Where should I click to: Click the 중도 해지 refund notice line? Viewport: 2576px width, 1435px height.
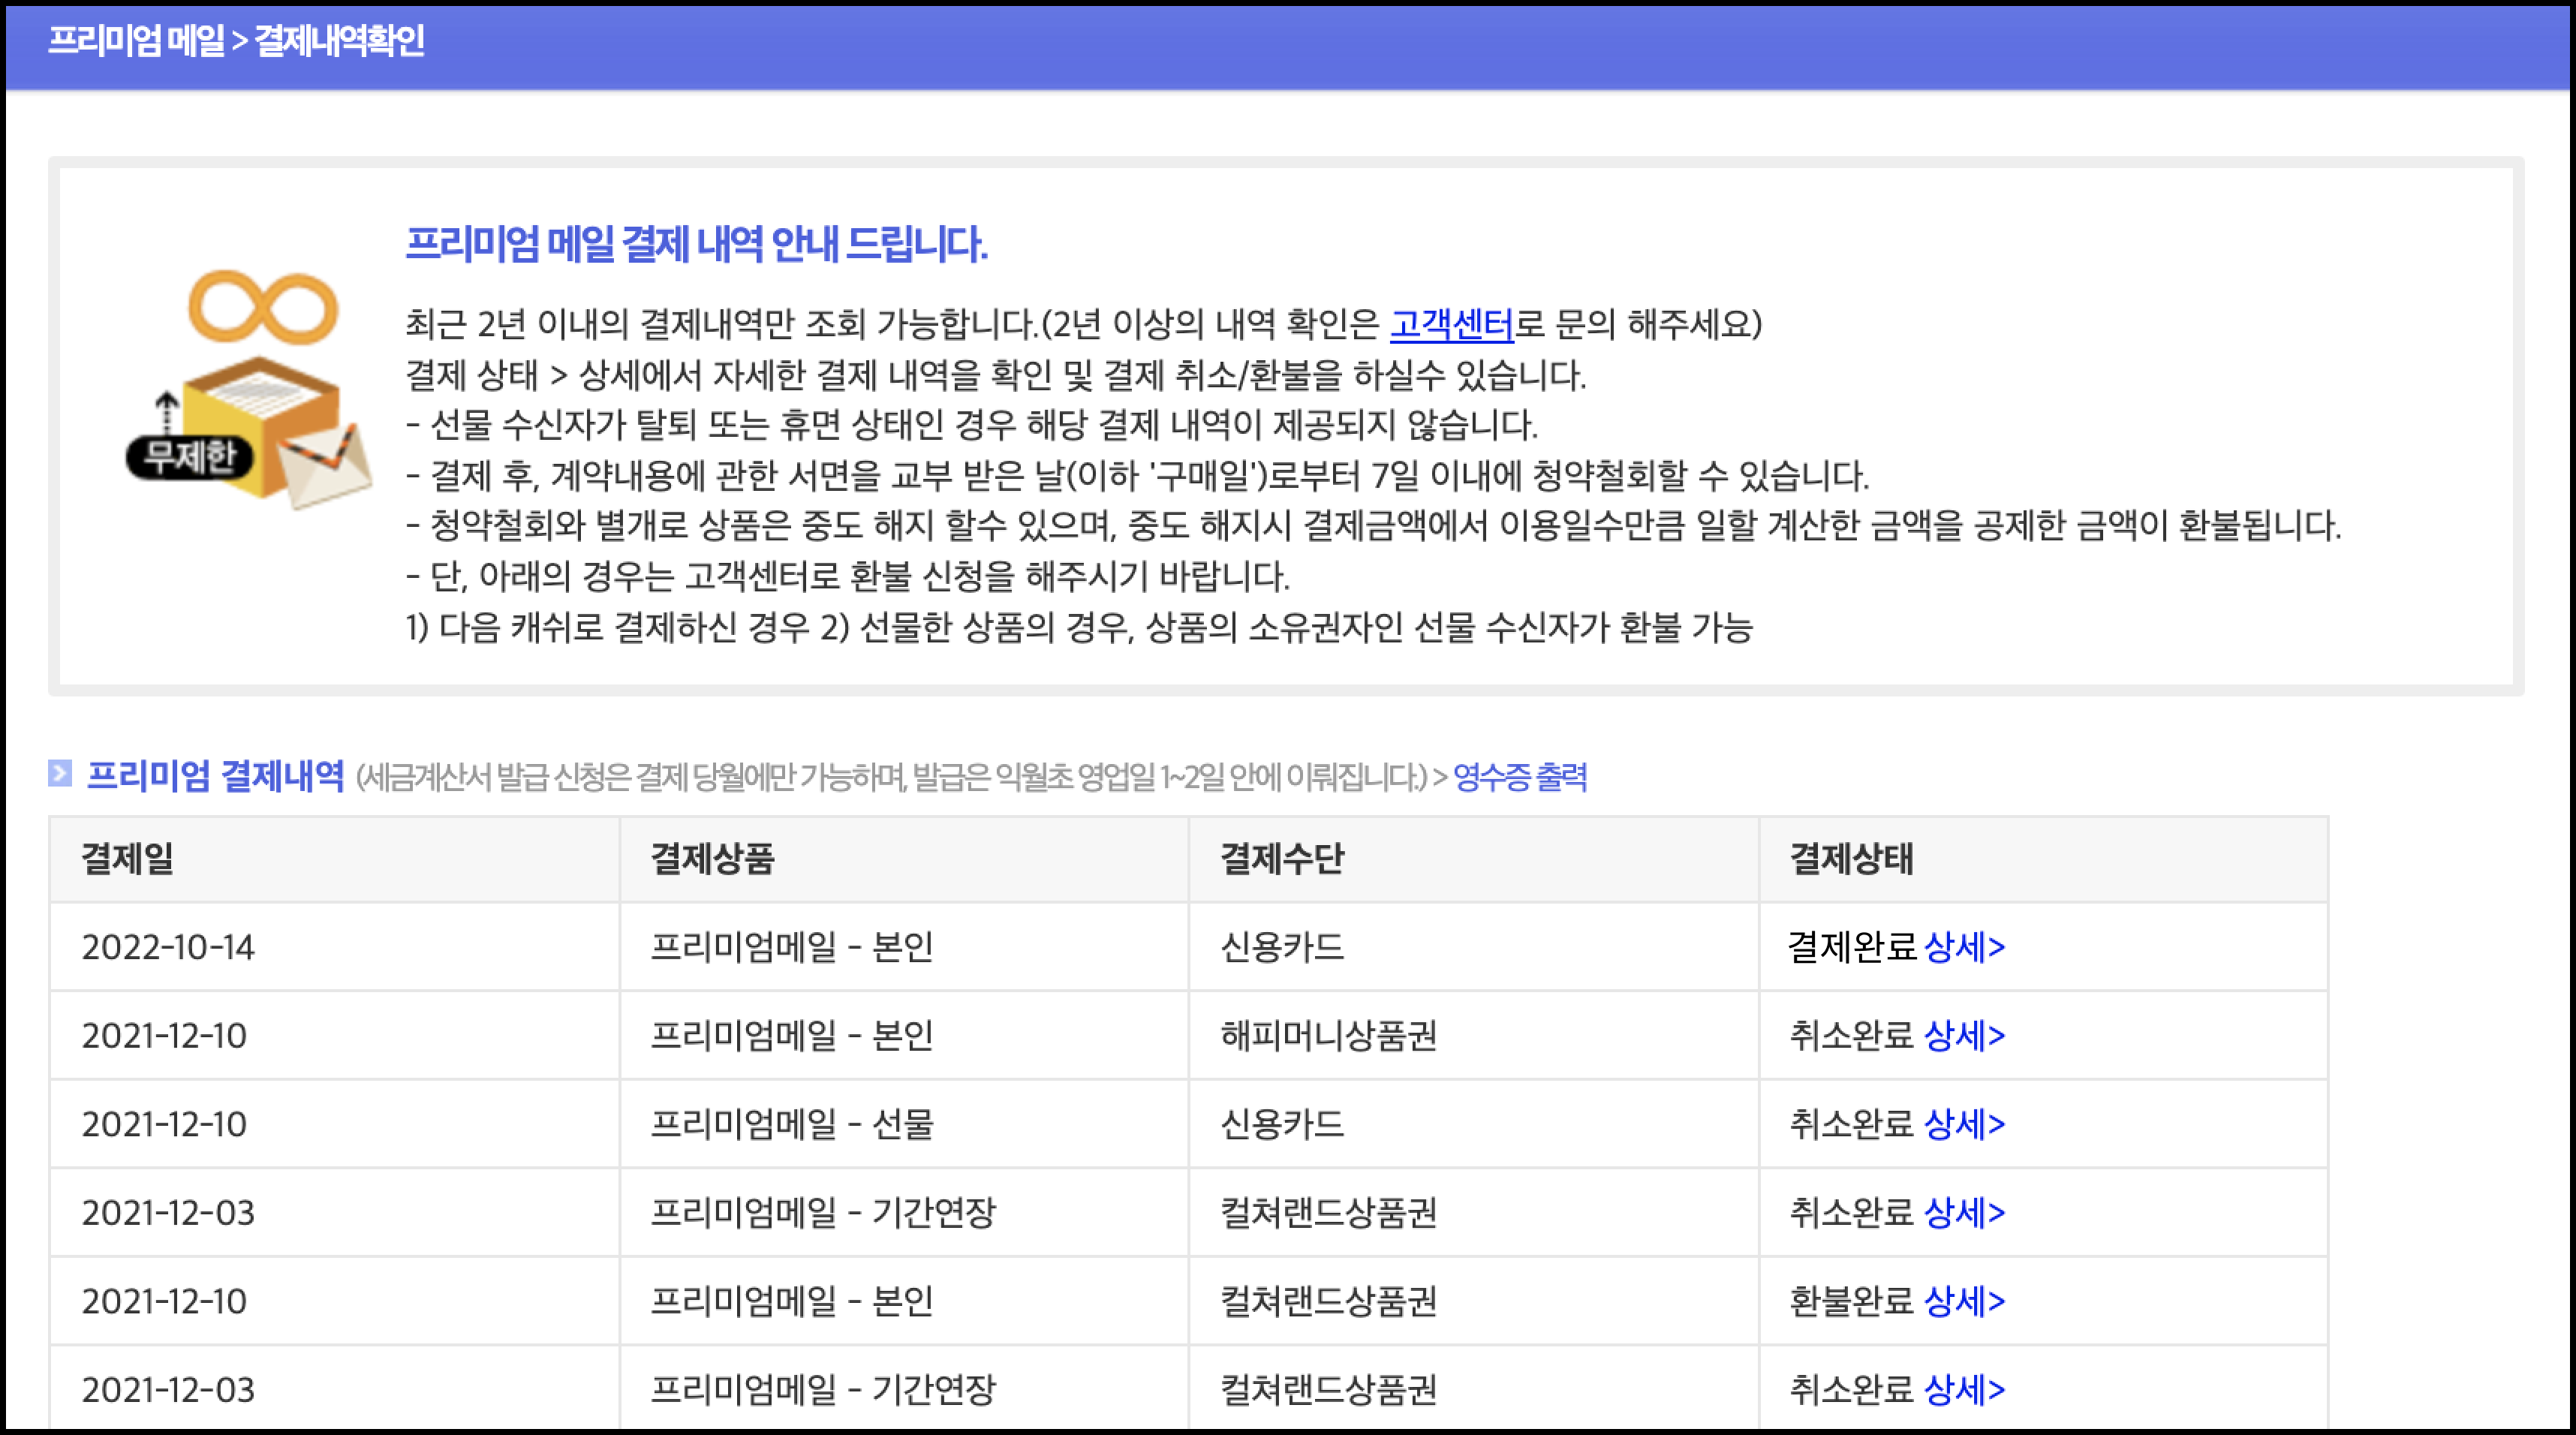(1373, 526)
